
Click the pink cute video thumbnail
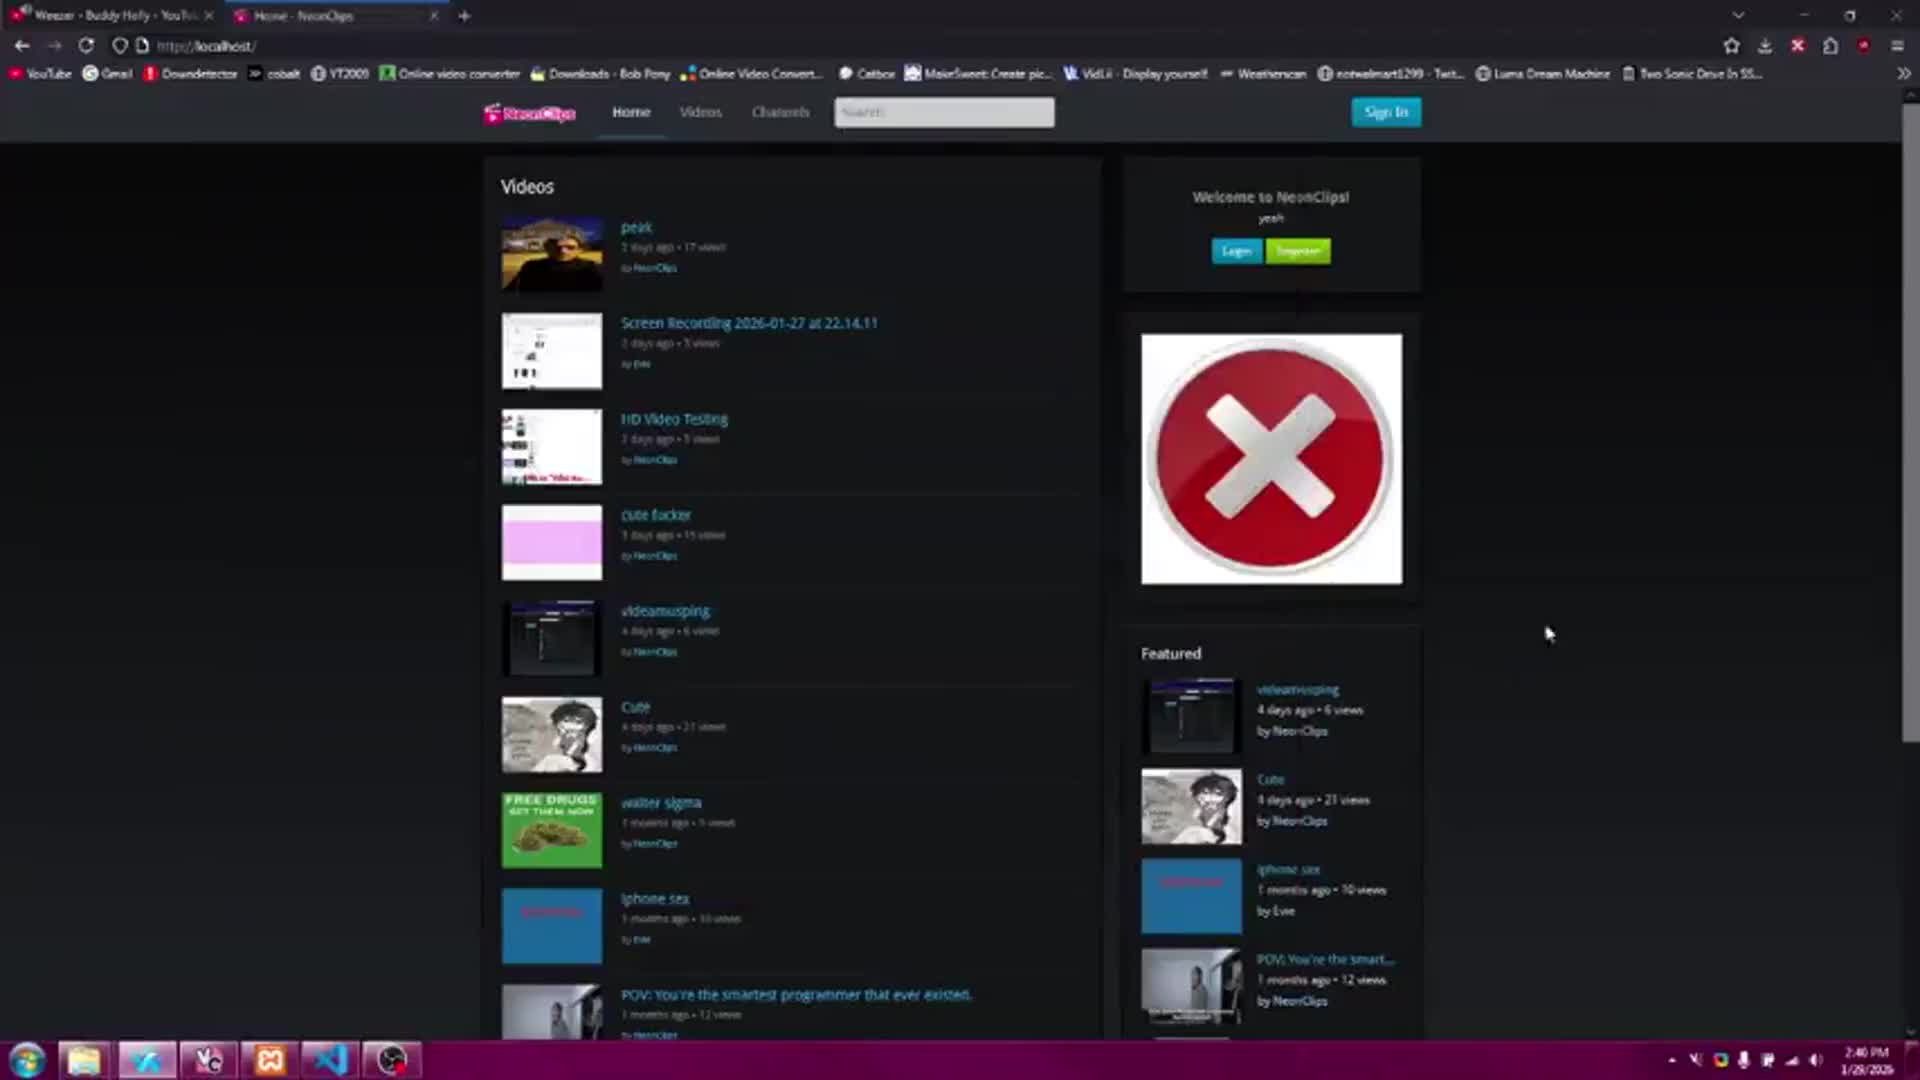[552, 542]
